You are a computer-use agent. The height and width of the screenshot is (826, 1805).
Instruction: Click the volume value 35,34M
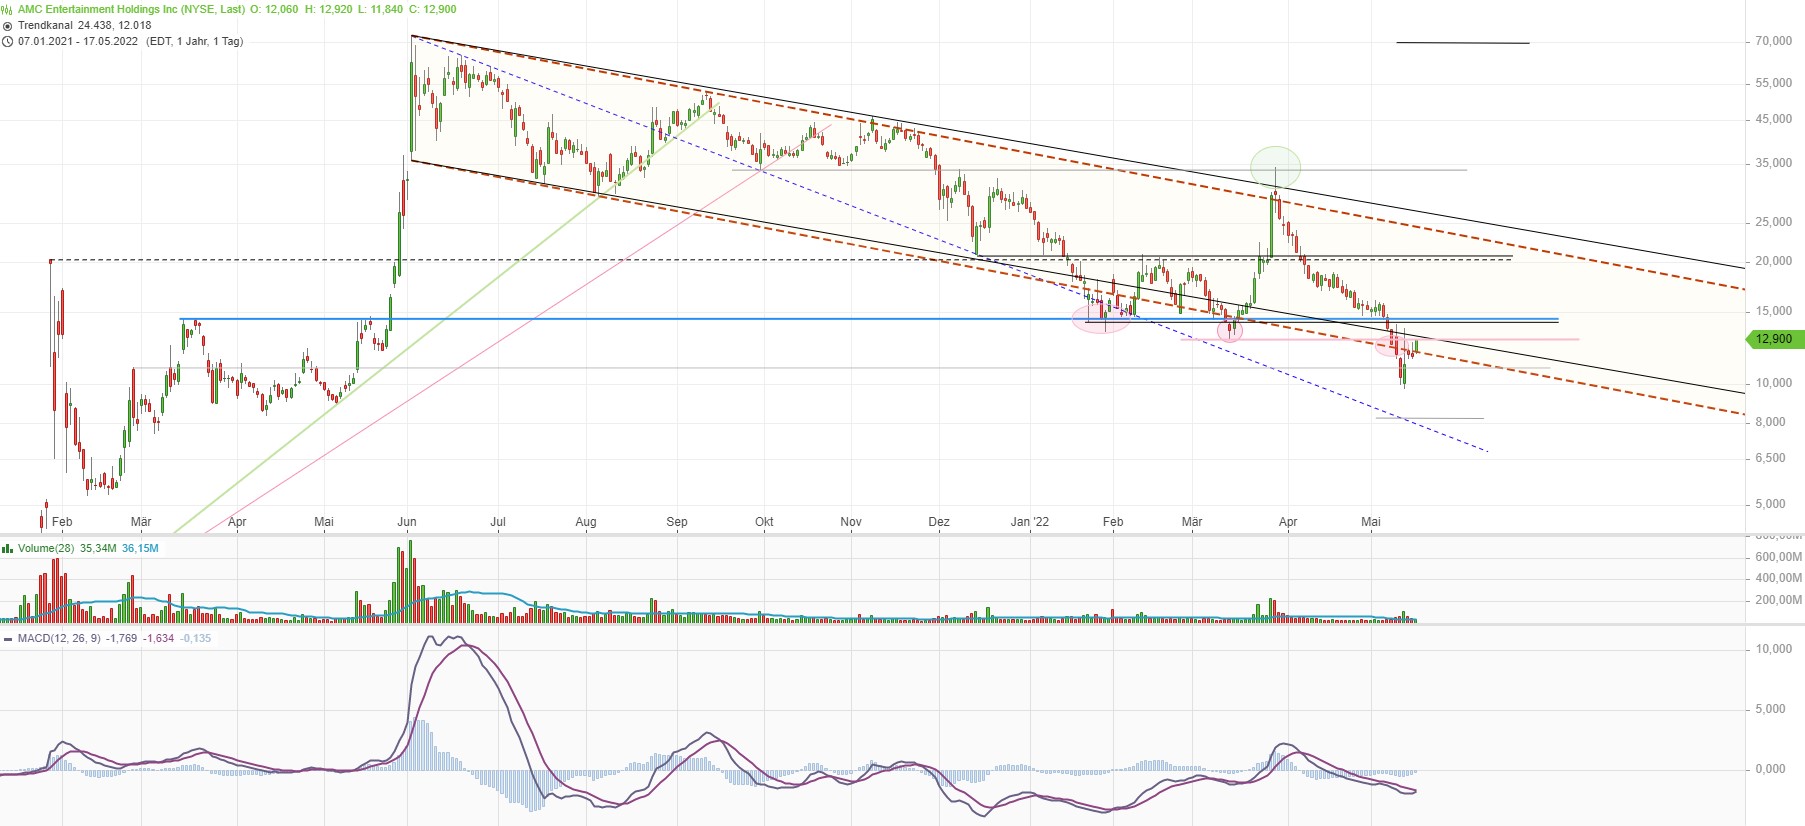[x=99, y=549]
